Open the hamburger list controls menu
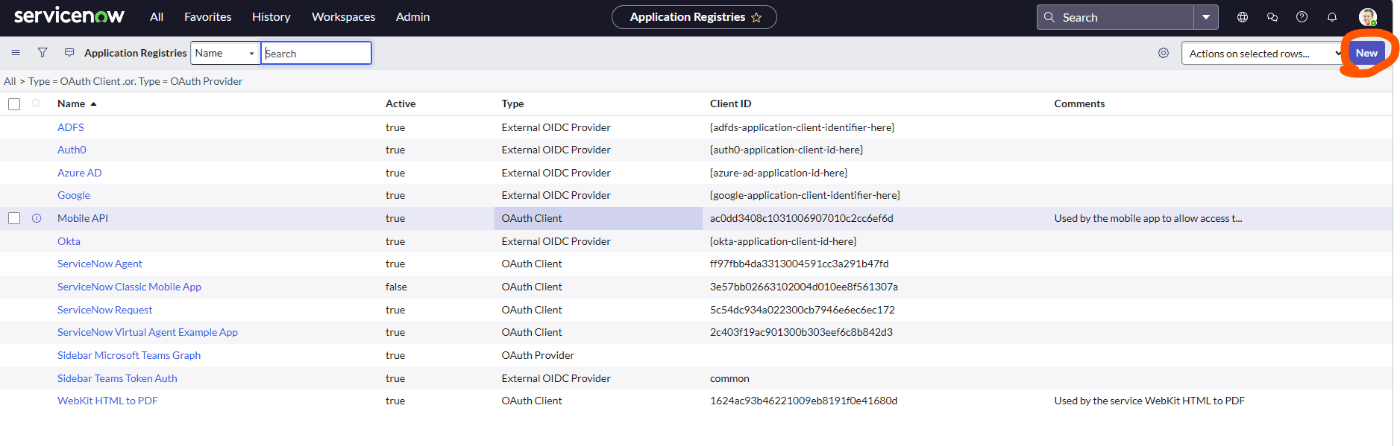1400x446 pixels. 16,53
